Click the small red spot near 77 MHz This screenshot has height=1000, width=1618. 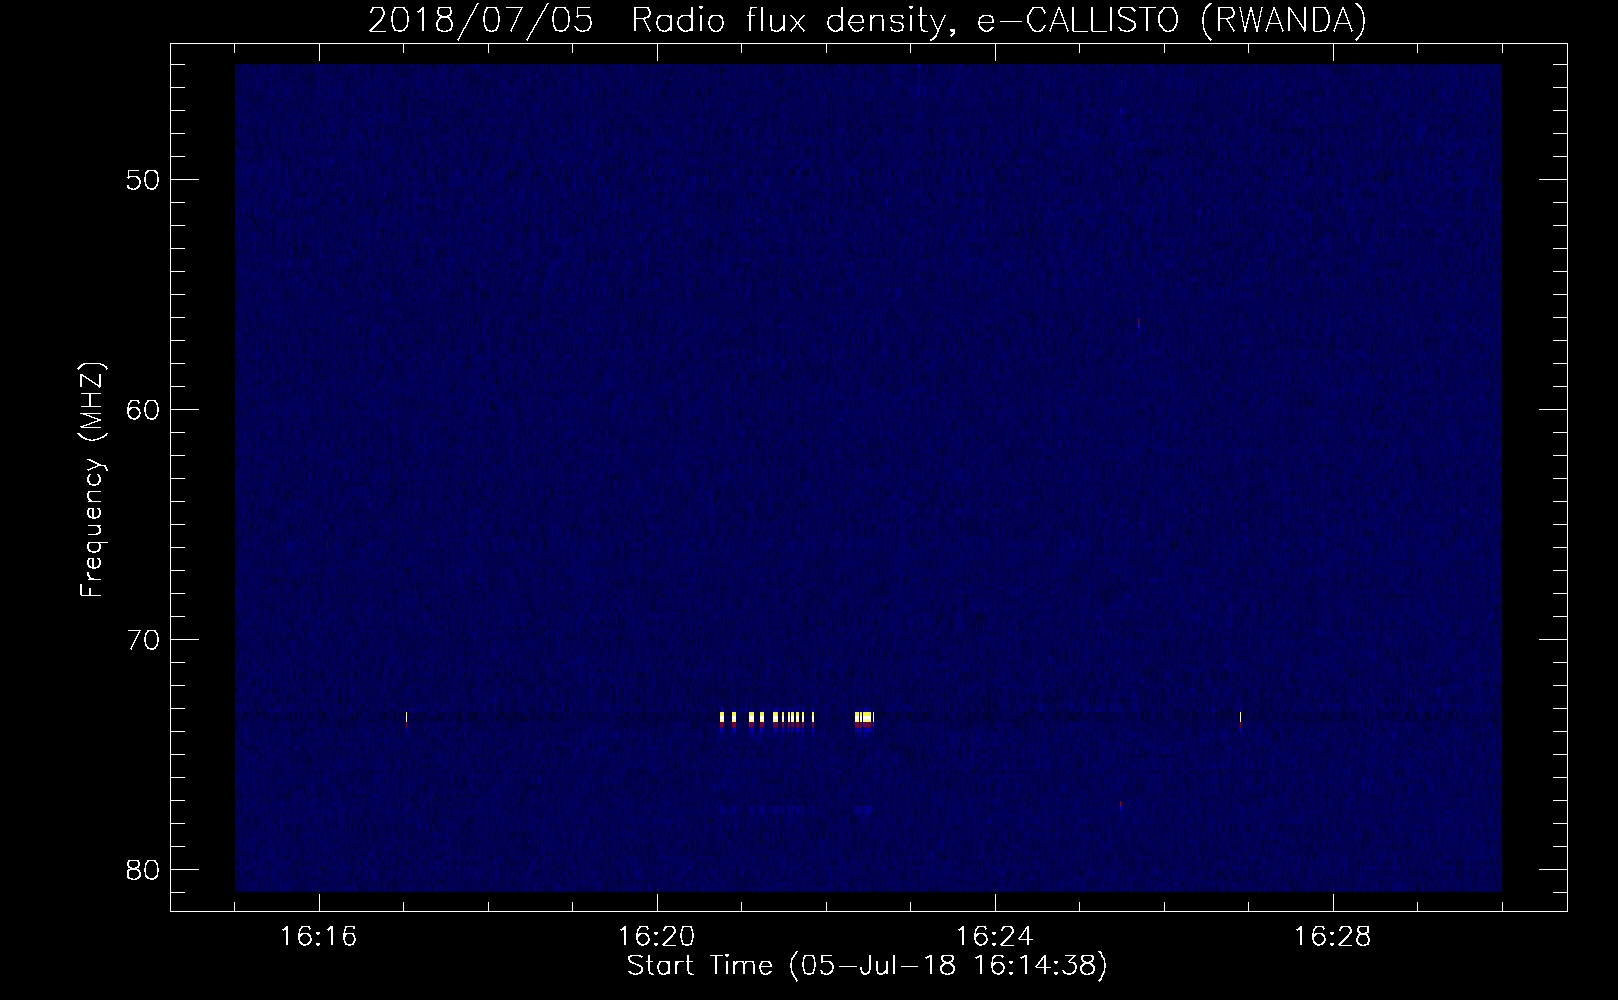1121,804
